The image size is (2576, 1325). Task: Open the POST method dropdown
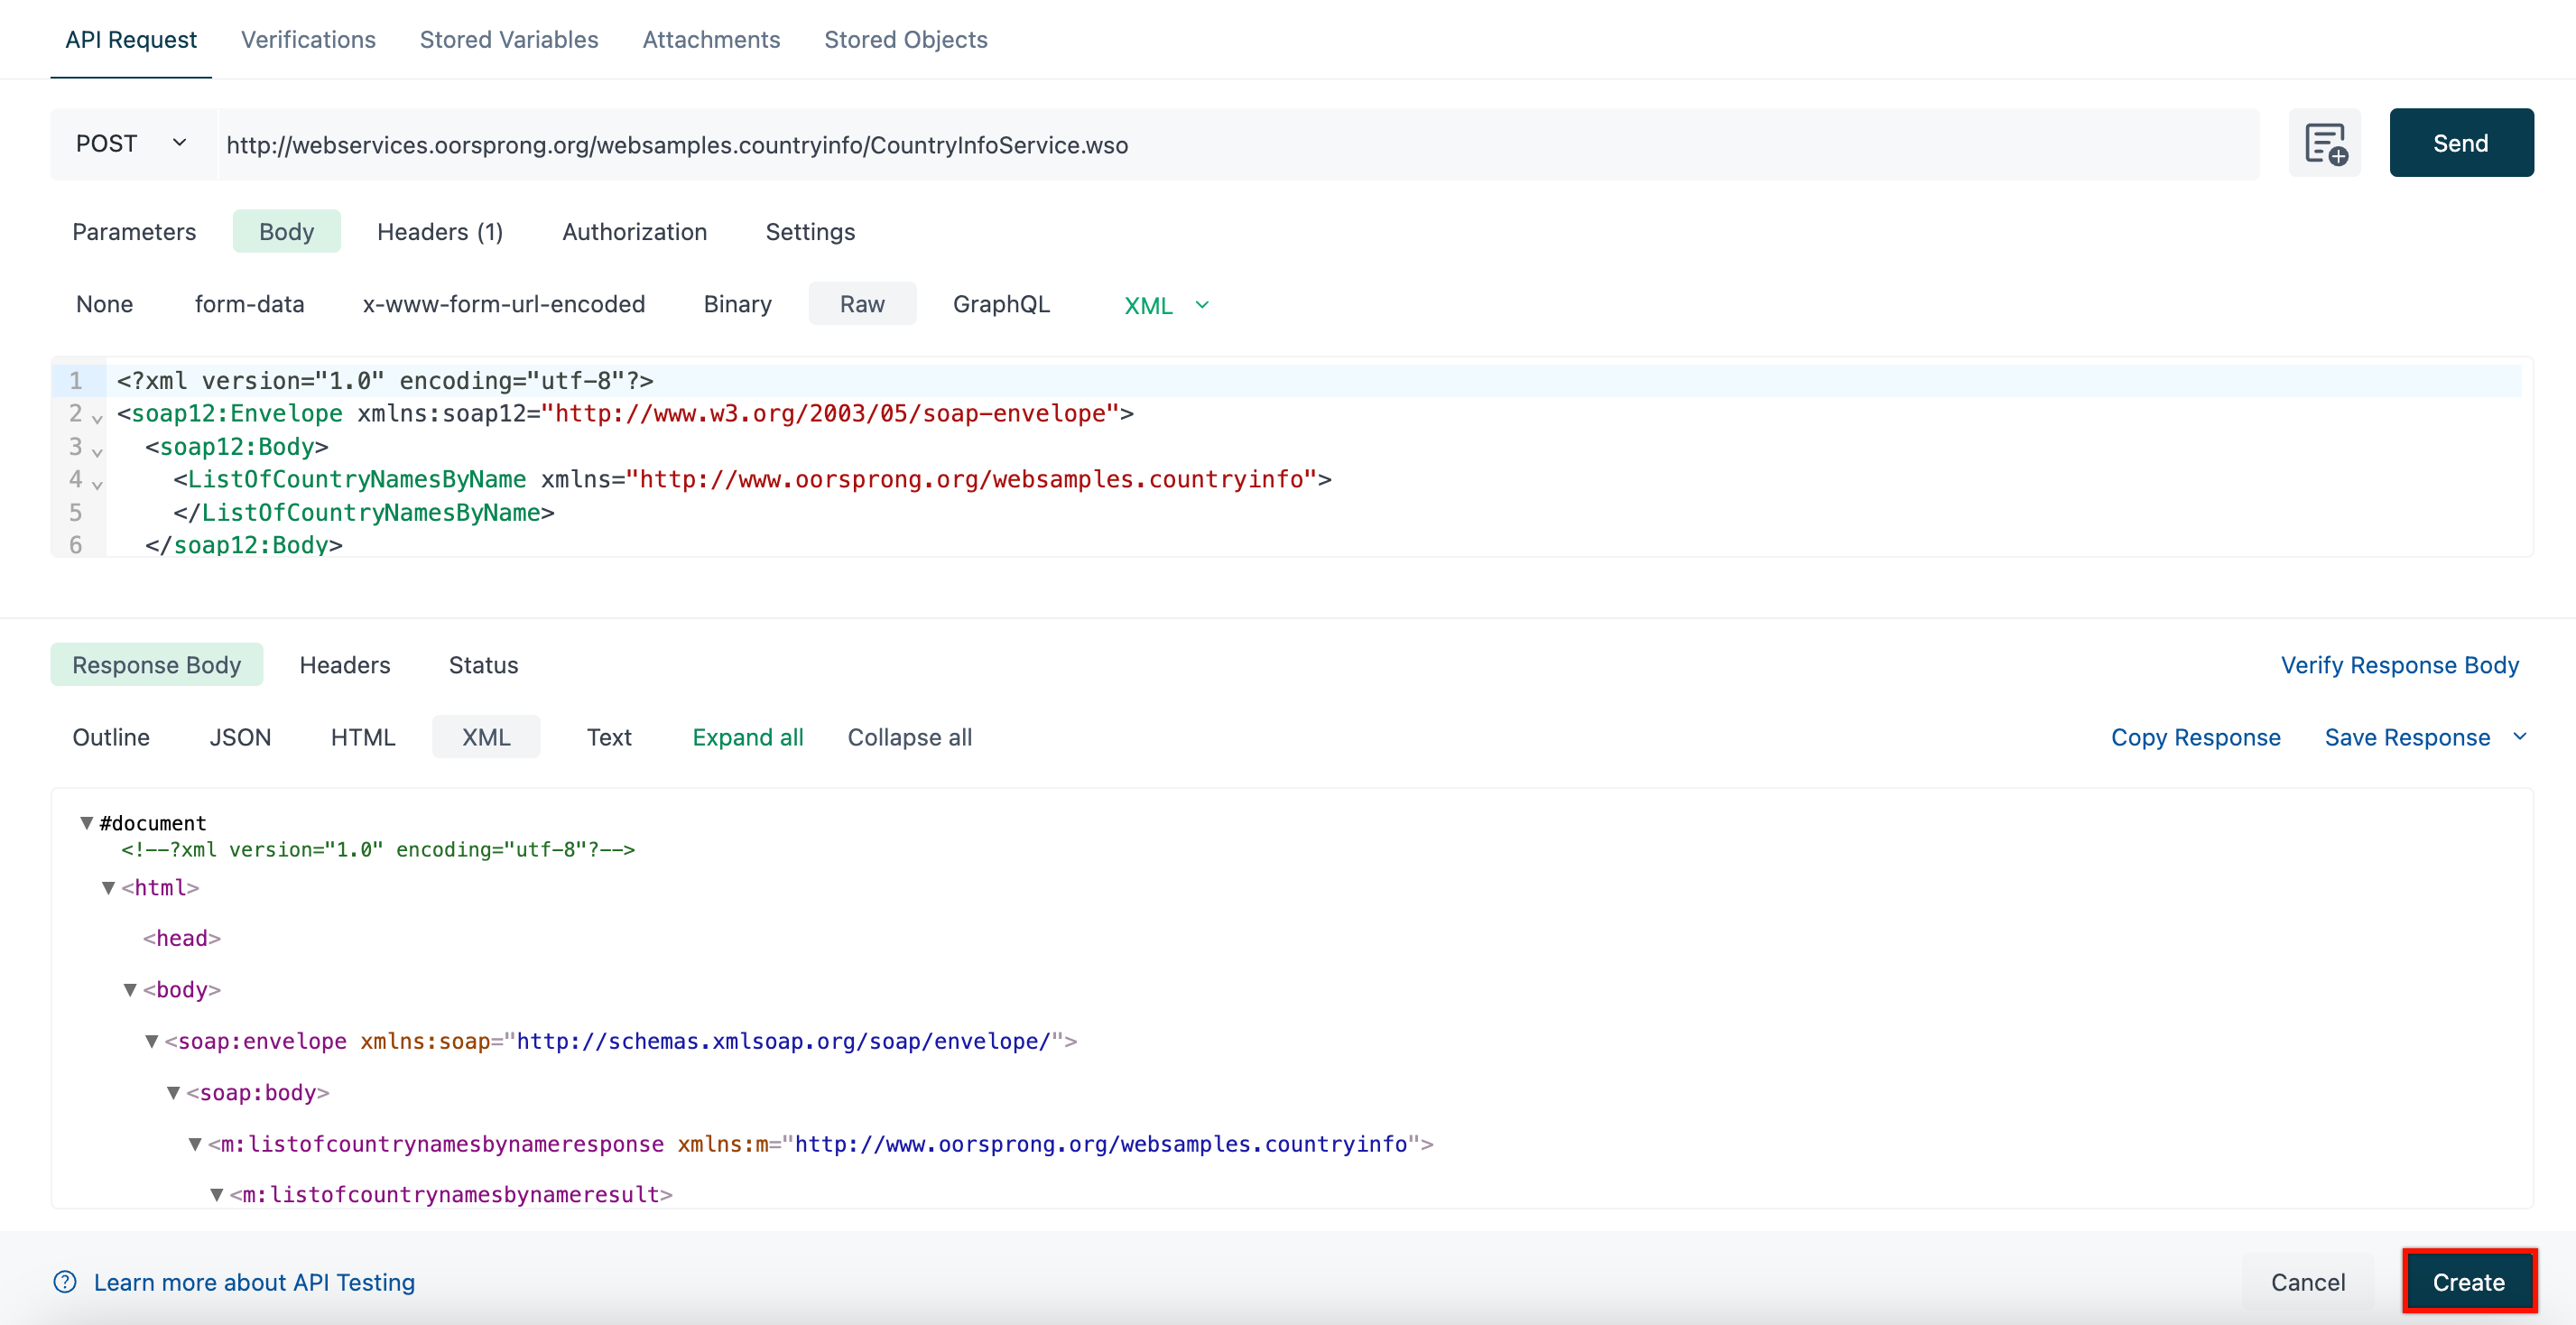tap(131, 143)
